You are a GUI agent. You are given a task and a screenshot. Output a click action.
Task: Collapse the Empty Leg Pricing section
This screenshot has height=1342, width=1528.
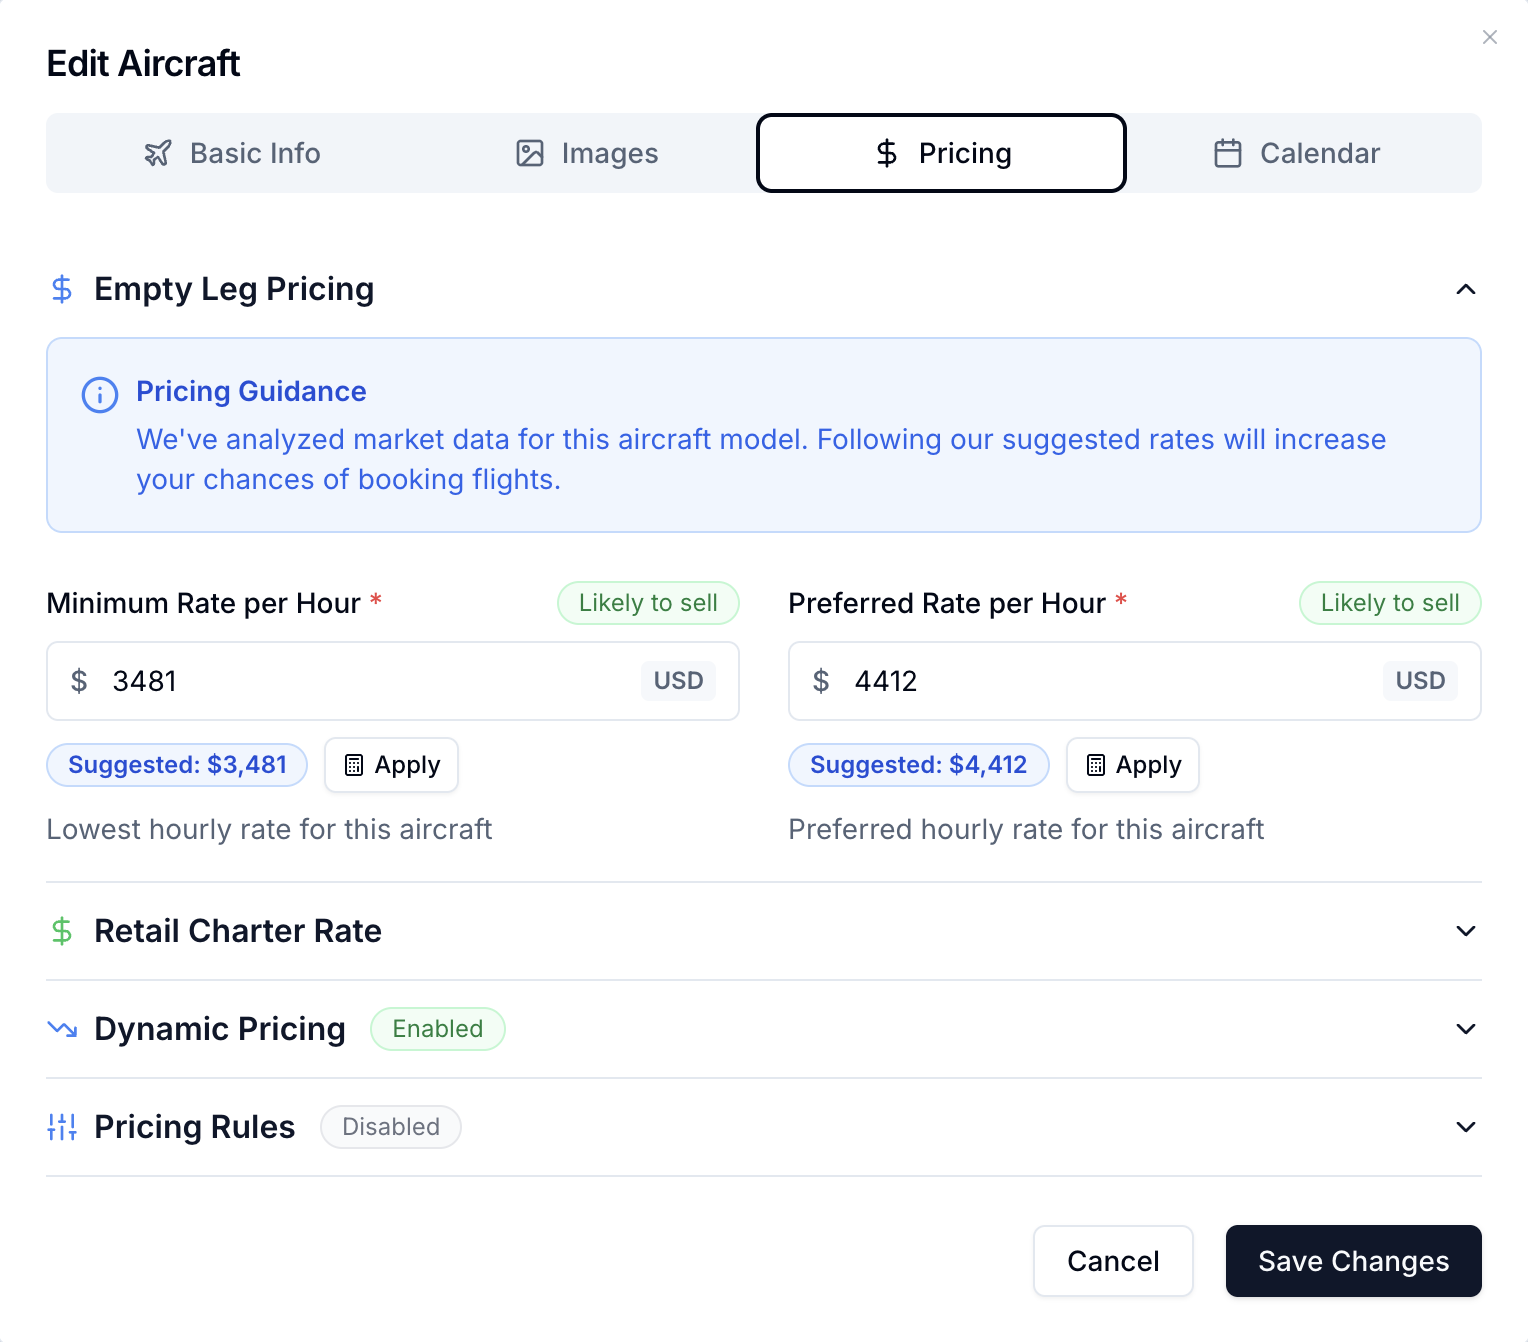click(1466, 289)
